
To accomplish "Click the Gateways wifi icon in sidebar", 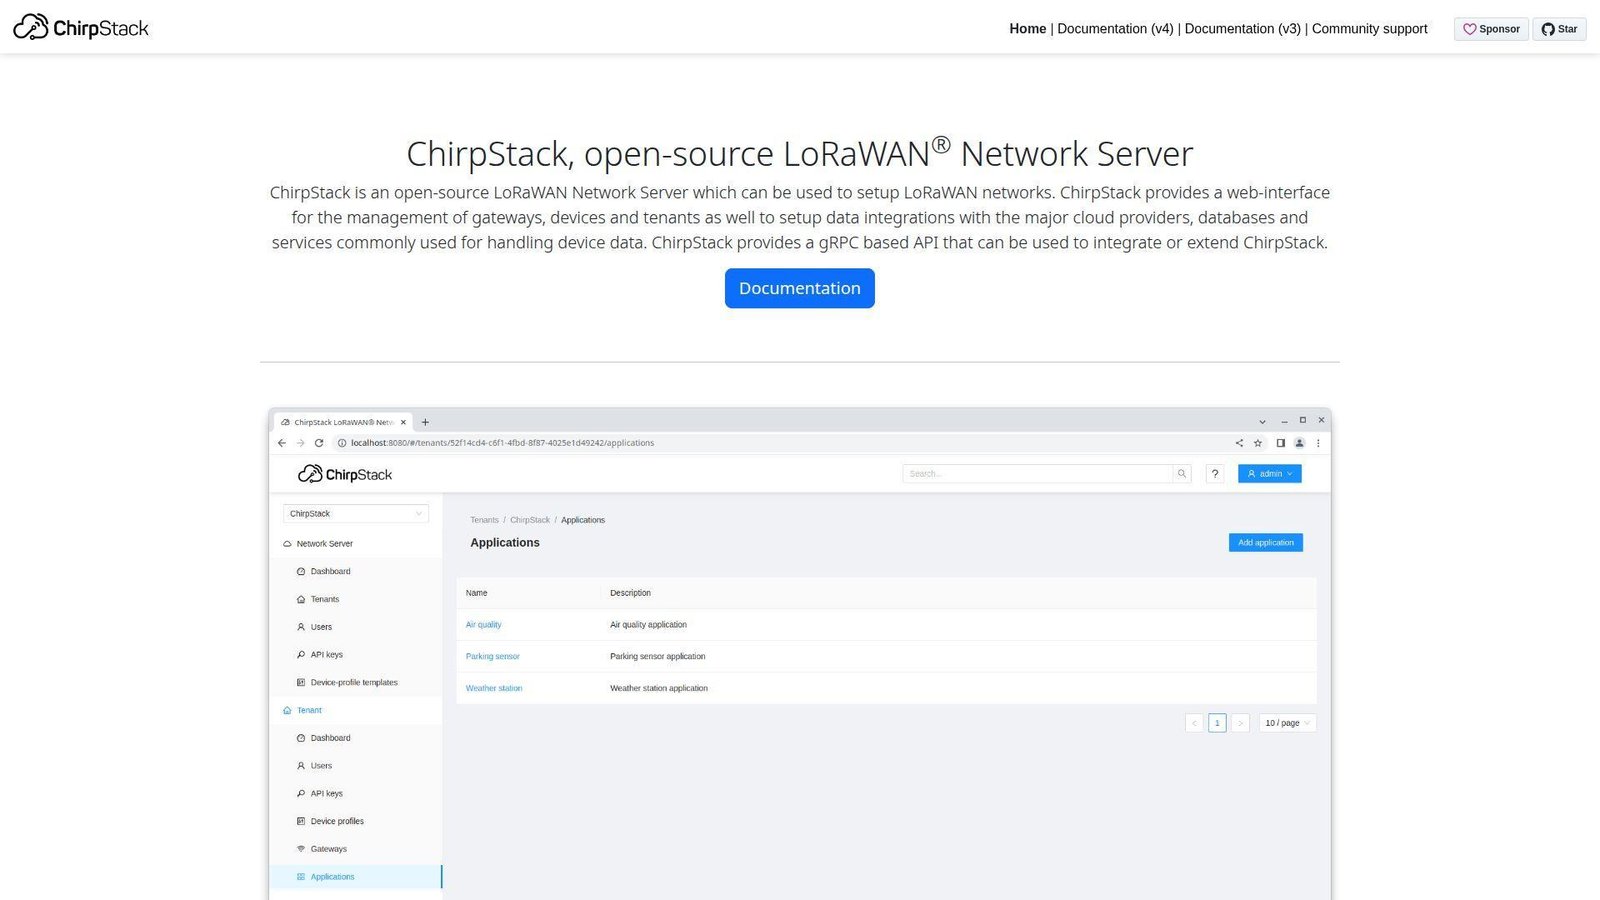I will click(x=302, y=848).
